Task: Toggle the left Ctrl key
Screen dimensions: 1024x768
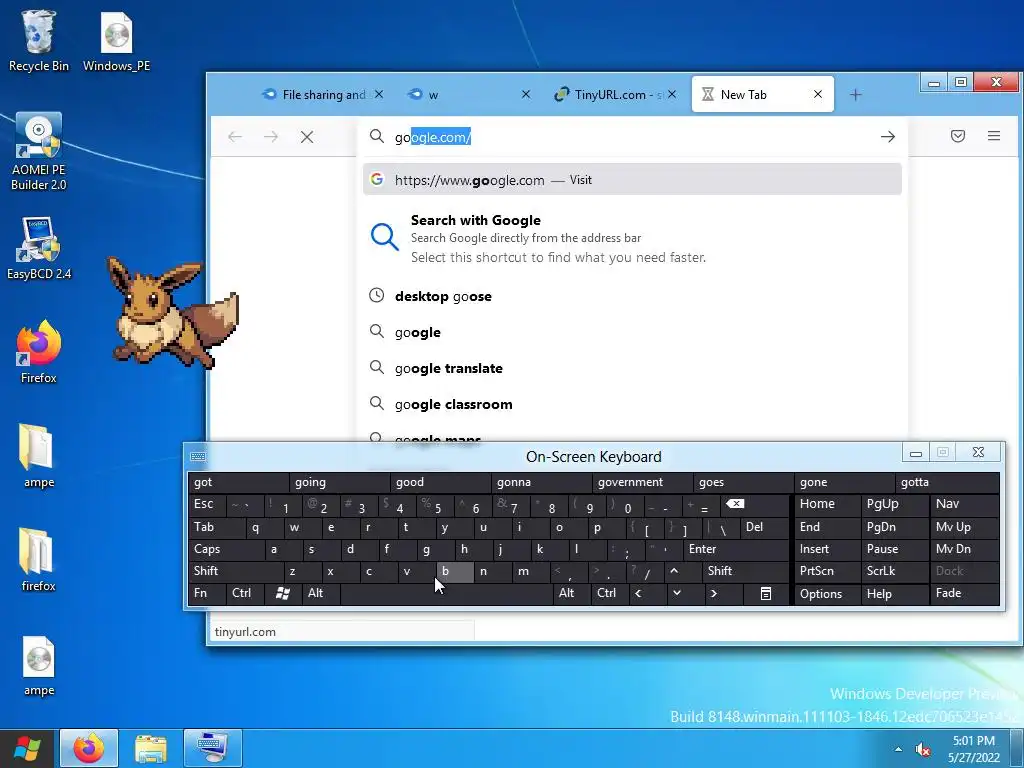Action: (x=246, y=593)
